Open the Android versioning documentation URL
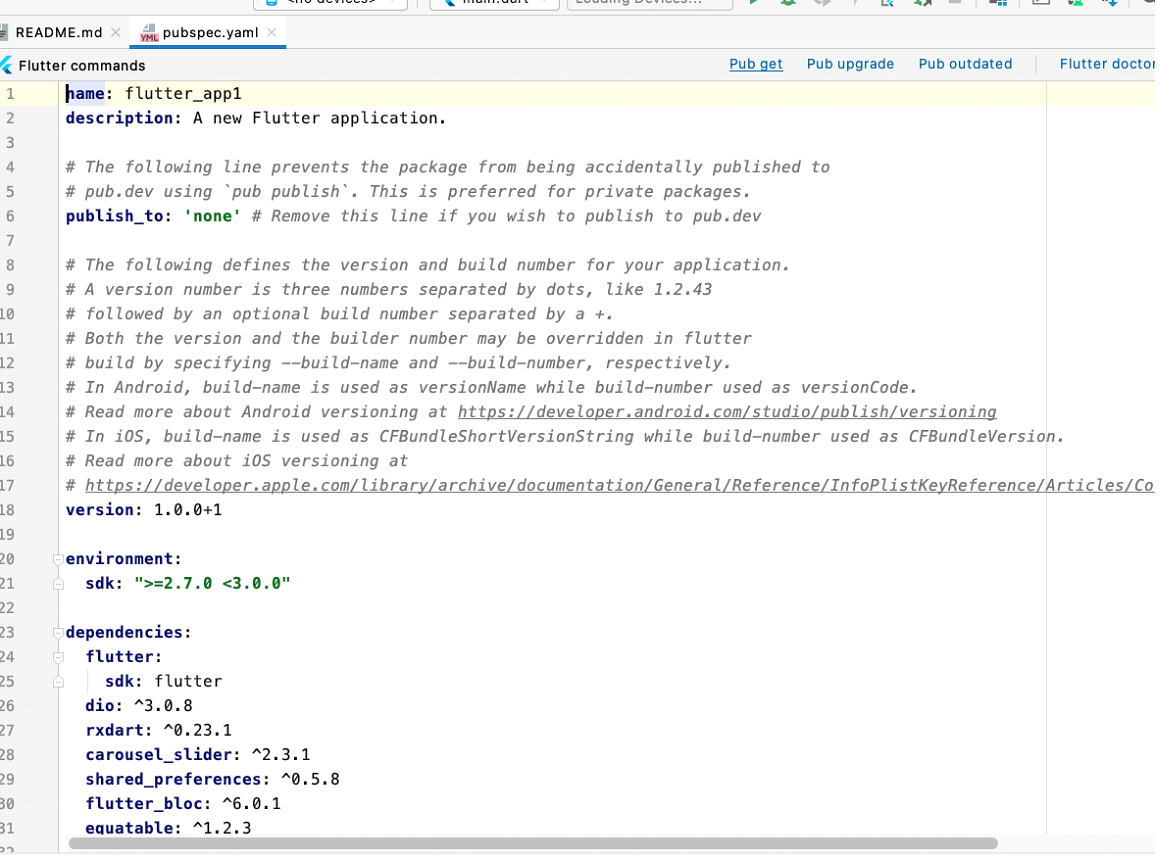The width and height of the screenshot is (1161, 855). click(727, 412)
